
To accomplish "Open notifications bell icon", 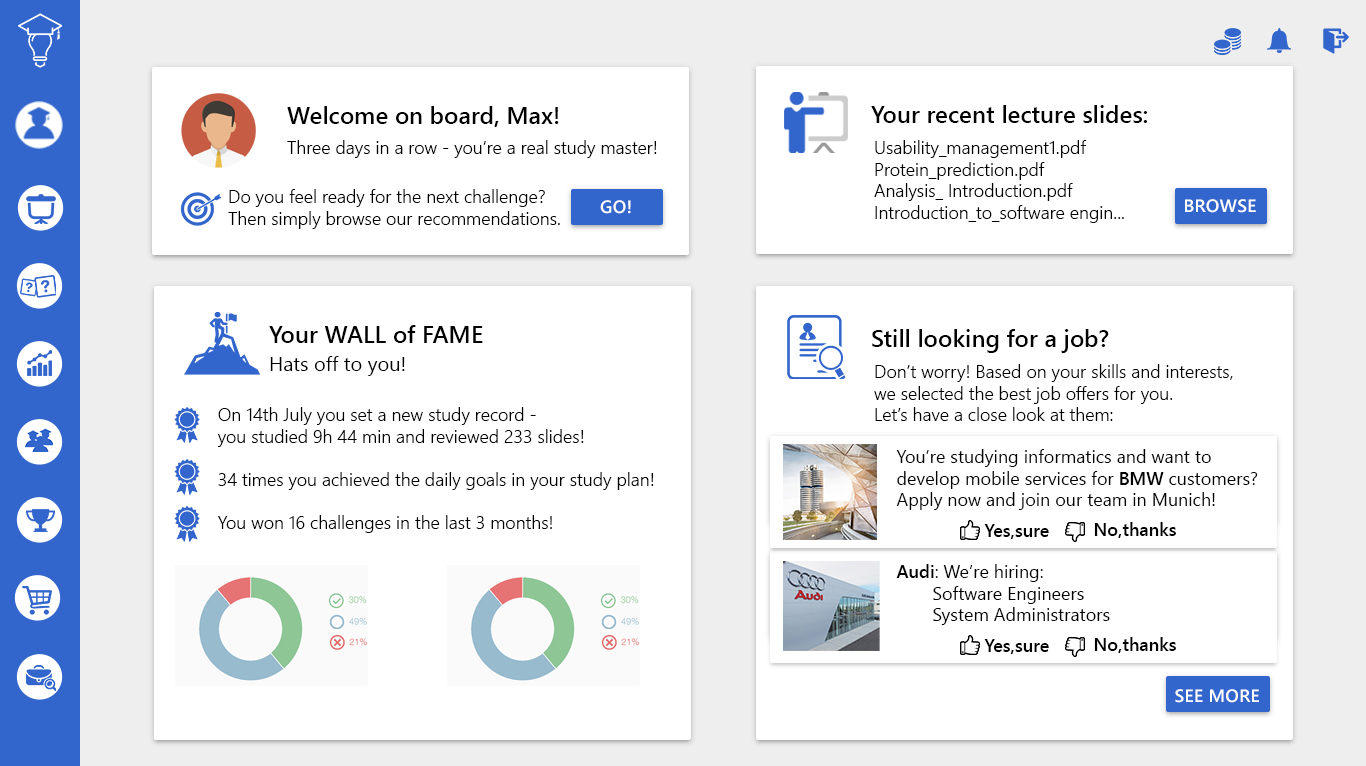I will coord(1279,41).
